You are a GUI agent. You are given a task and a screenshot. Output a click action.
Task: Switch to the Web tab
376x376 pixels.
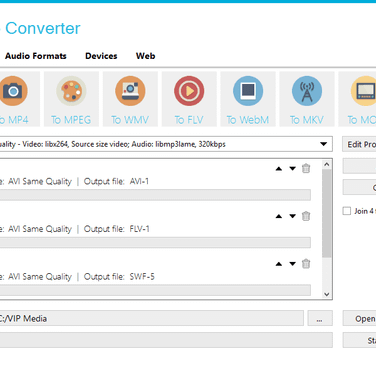[145, 56]
